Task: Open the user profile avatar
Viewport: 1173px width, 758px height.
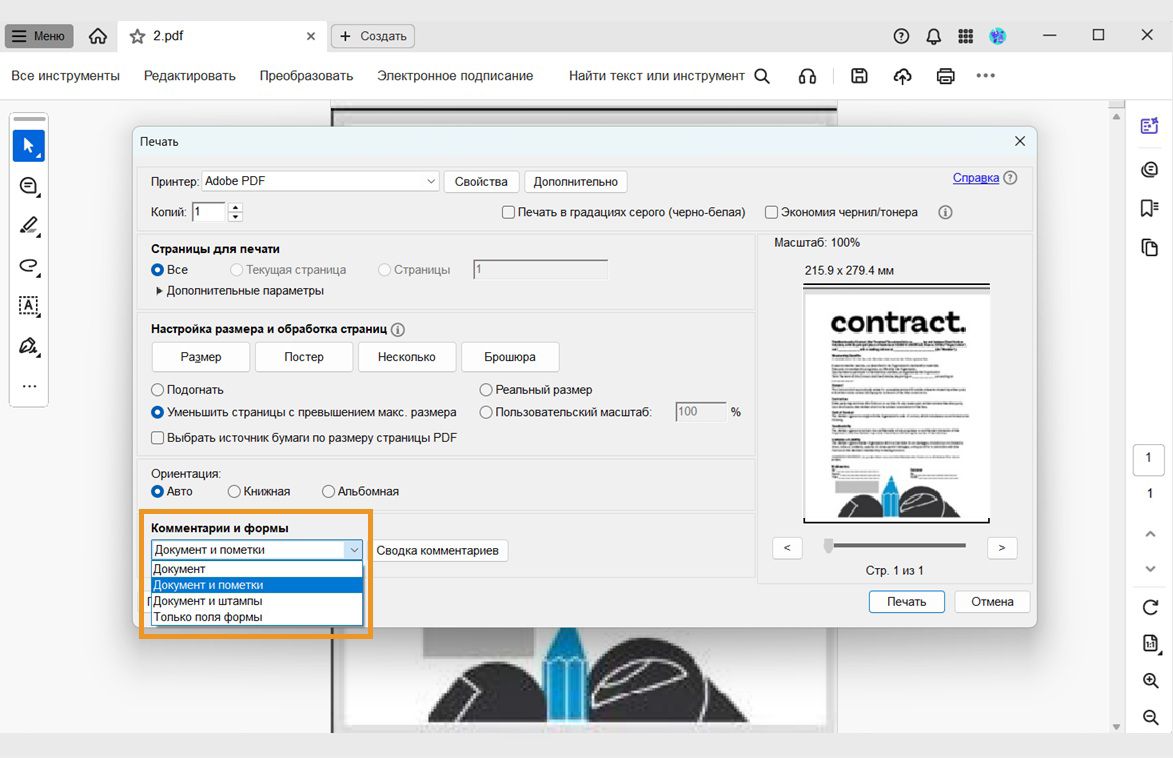Action: (x=997, y=36)
